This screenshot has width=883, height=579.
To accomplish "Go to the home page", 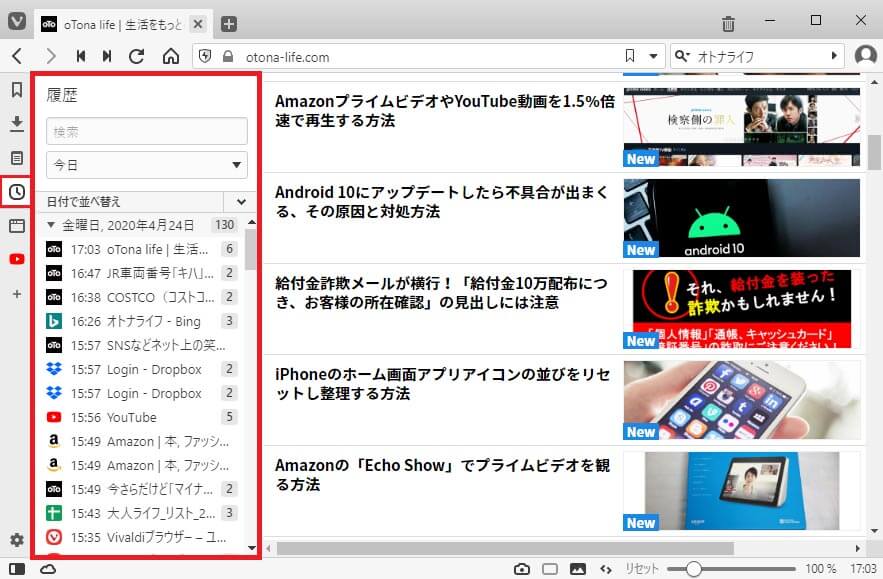I will click(171, 56).
